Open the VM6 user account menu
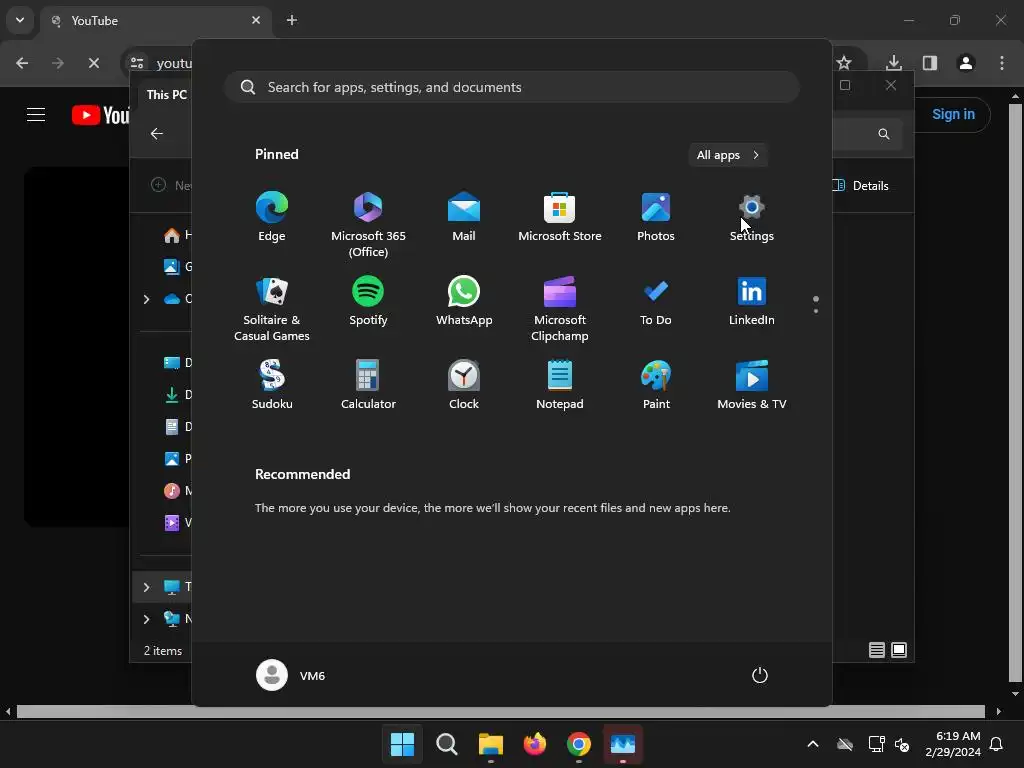Image resolution: width=1024 pixels, height=768 pixels. tap(291, 675)
